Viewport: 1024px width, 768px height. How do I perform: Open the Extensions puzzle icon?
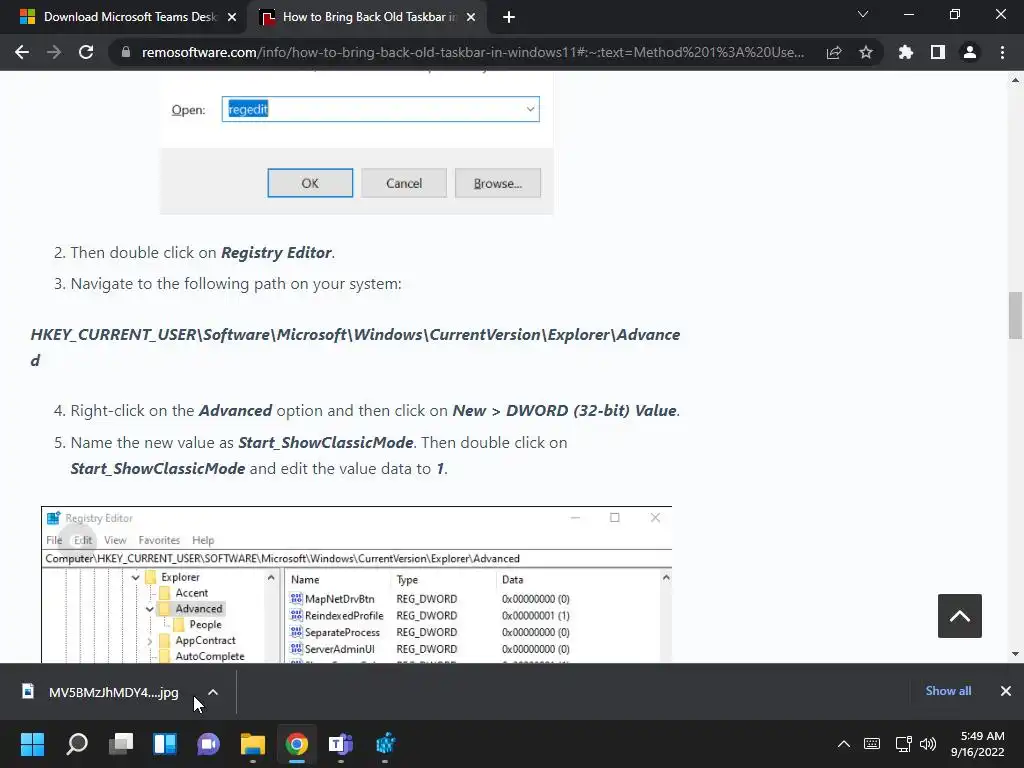coord(906,52)
